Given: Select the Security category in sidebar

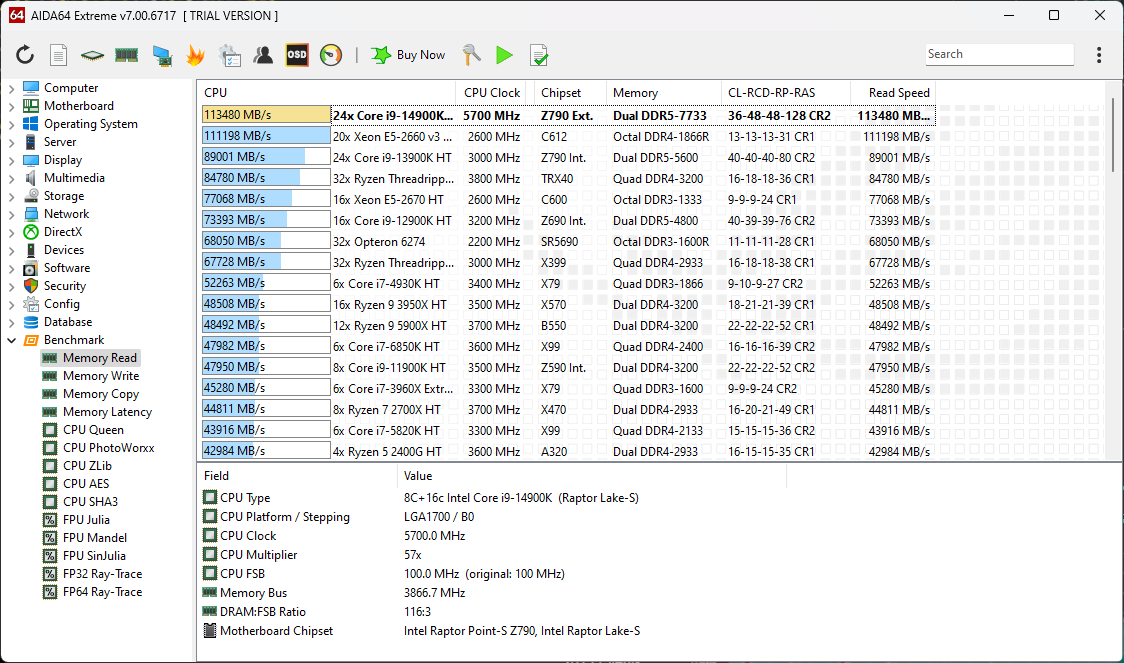Looking at the screenshot, I should click(65, 286).
